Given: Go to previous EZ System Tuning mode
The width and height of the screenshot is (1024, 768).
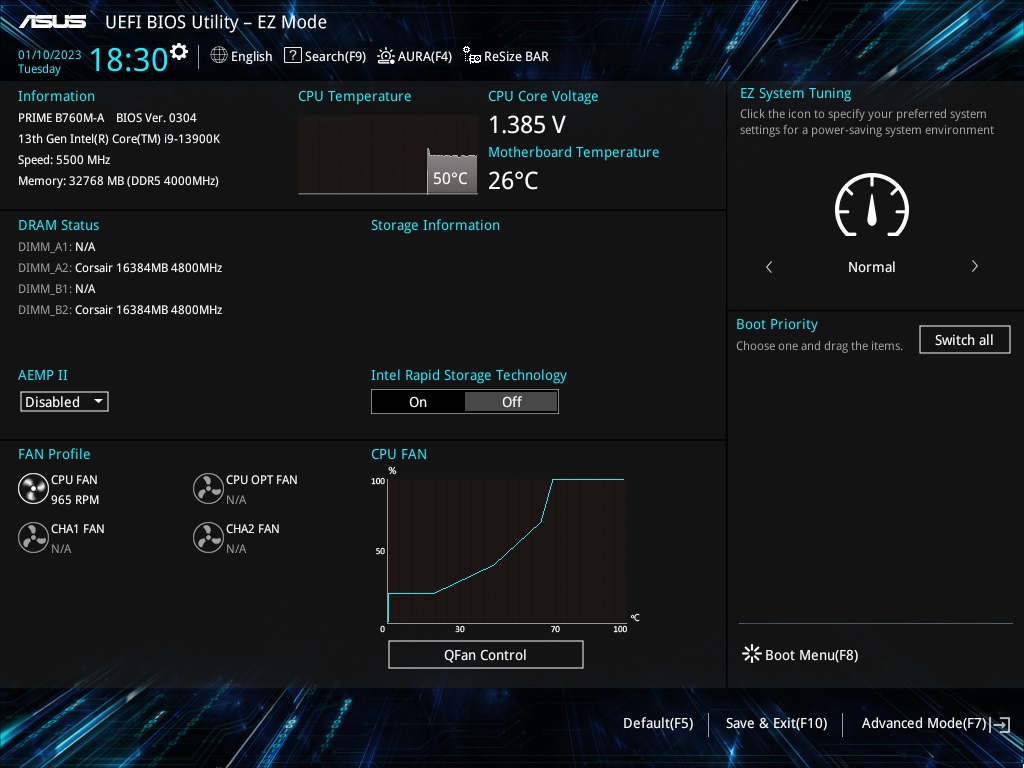Looking at the screenshot, I should 769,267.
